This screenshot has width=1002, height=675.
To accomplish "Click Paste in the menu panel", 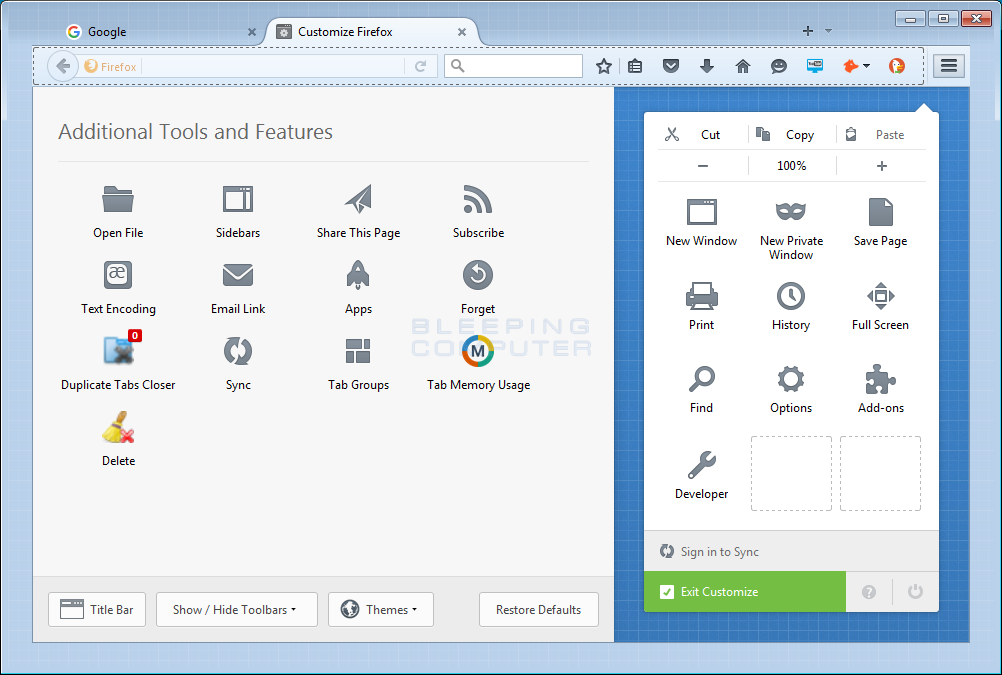I will 881,135.
